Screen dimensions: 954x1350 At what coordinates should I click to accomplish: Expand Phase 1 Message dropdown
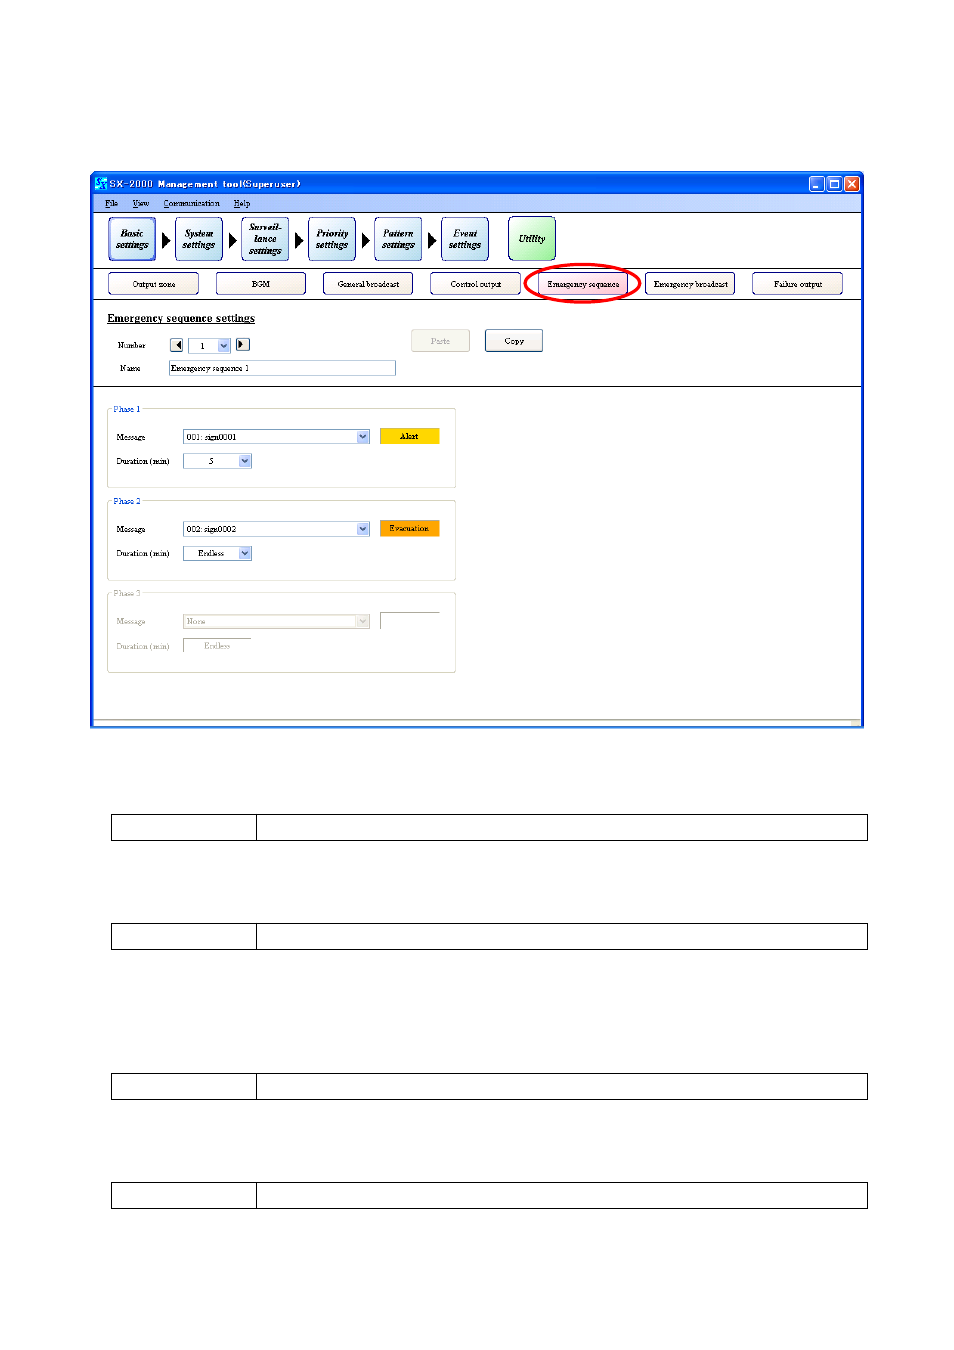(363, 437)
